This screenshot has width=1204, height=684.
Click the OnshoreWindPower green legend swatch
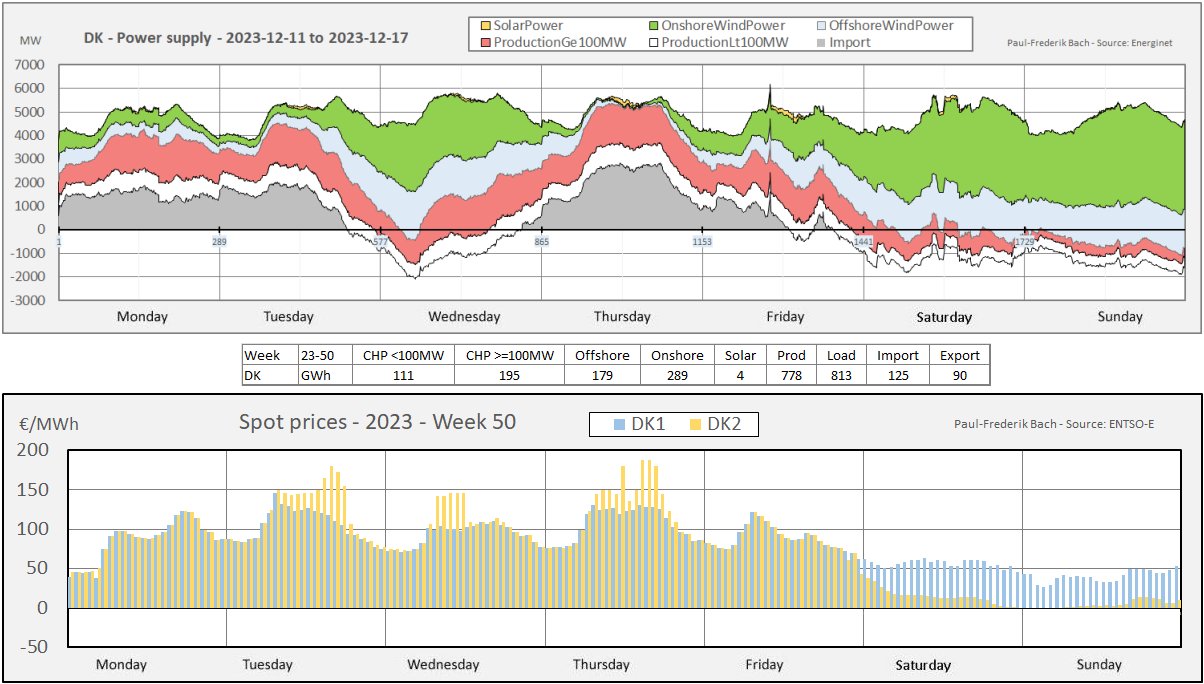[x=655, y=25]
